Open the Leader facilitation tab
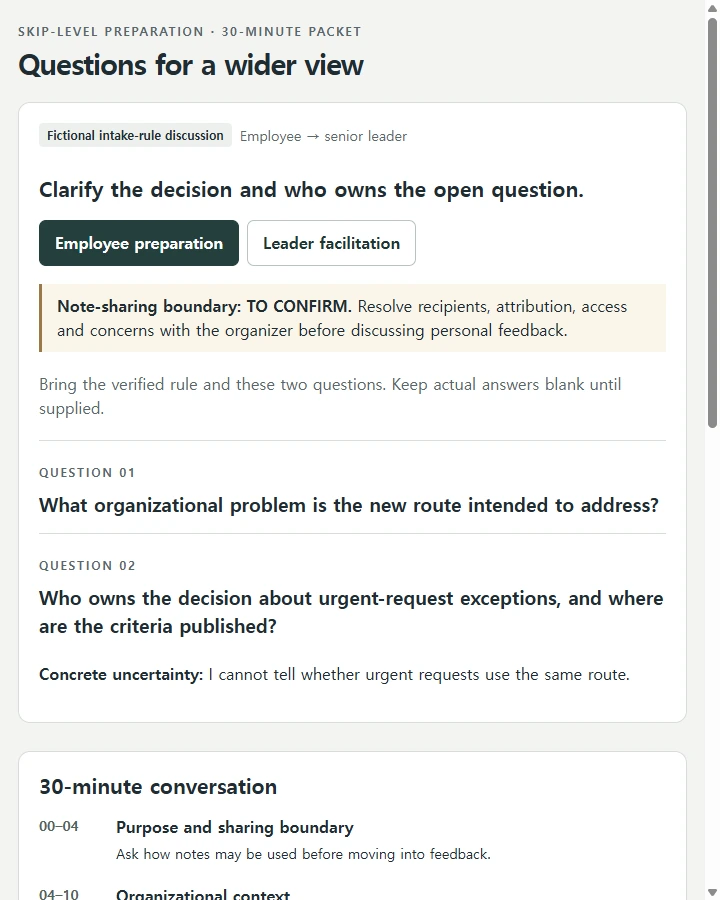 click(x=331, y=243)
